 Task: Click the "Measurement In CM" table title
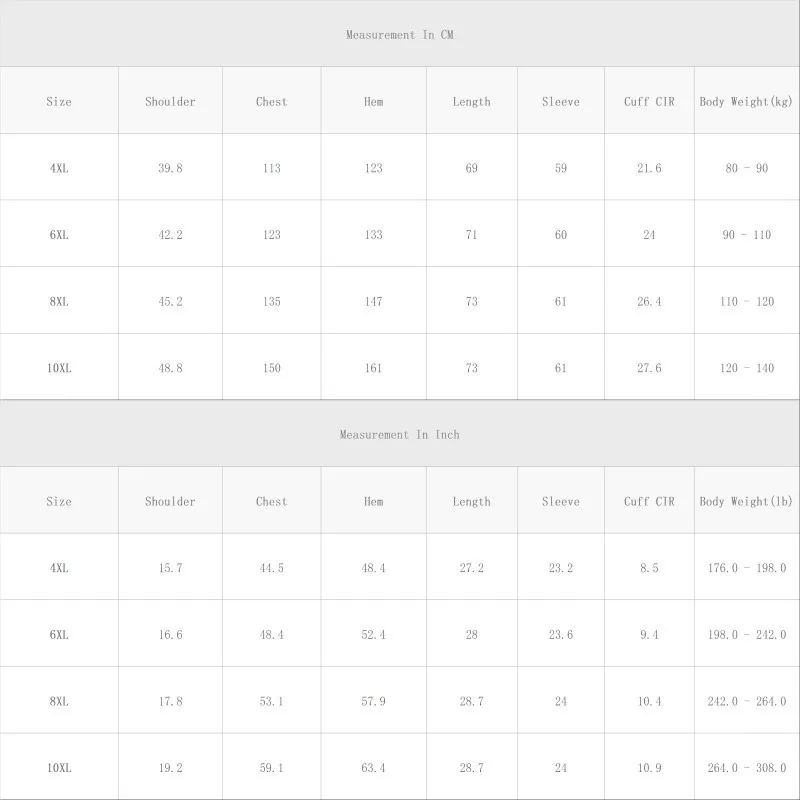(400, 35)
